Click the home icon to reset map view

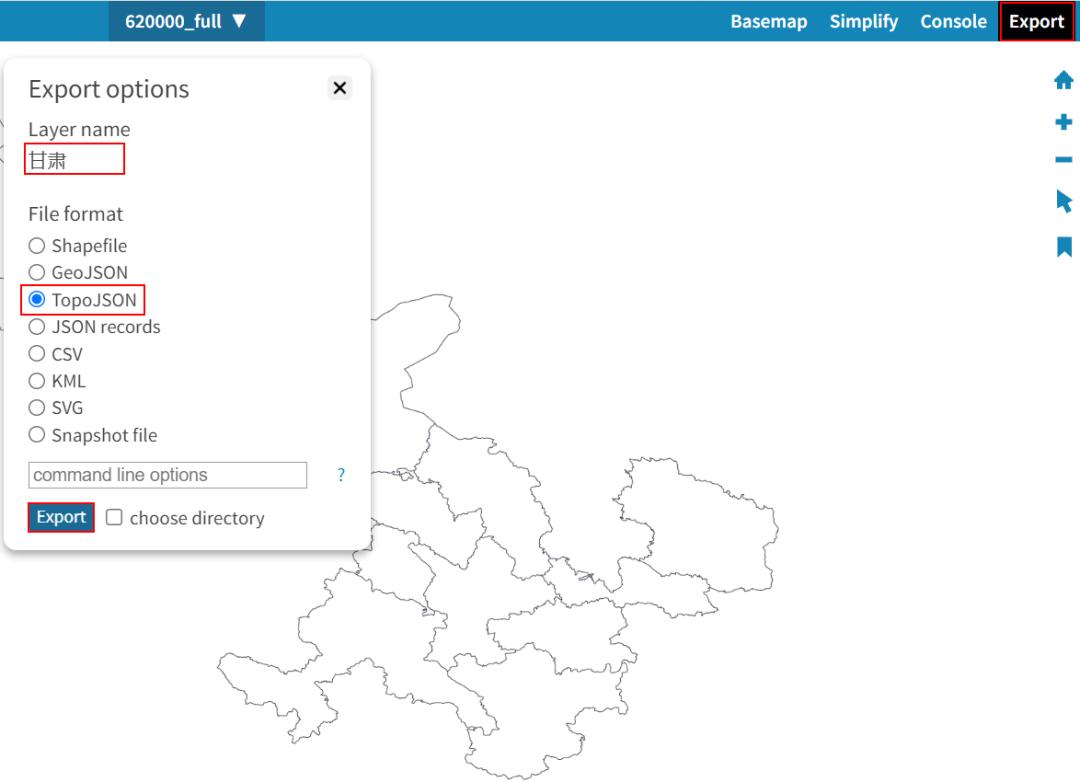(1063, 81)
